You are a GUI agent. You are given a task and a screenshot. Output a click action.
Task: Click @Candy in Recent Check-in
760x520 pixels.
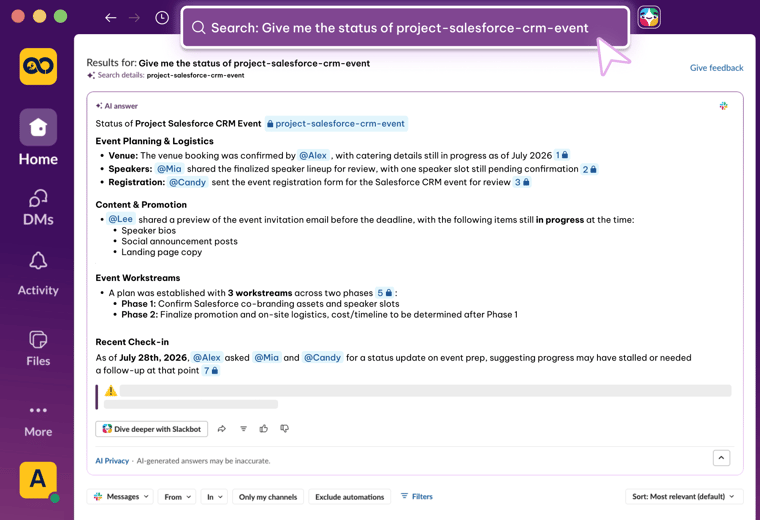point(322,358)
